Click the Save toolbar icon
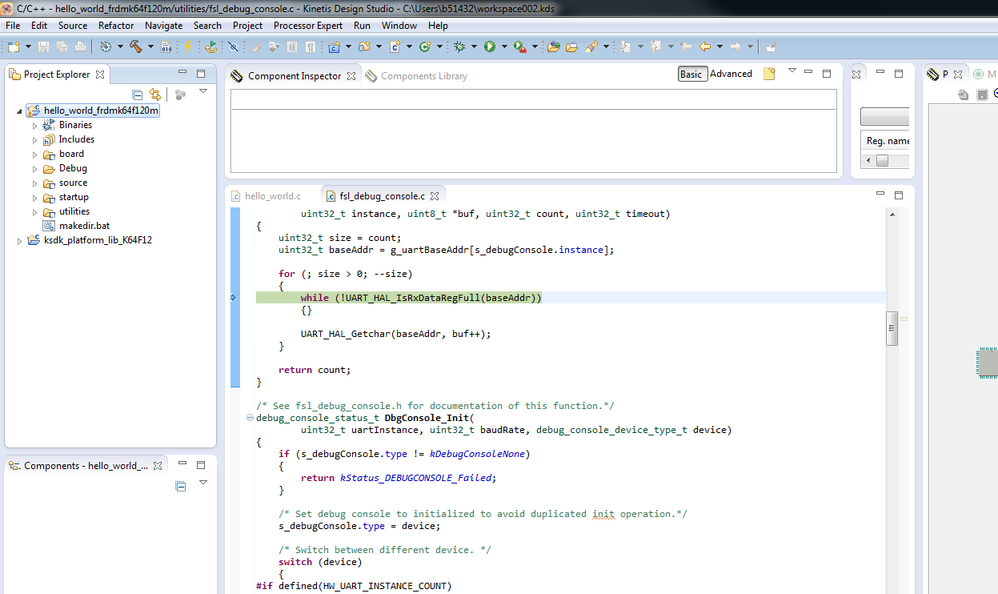 (x=43, y=46)
